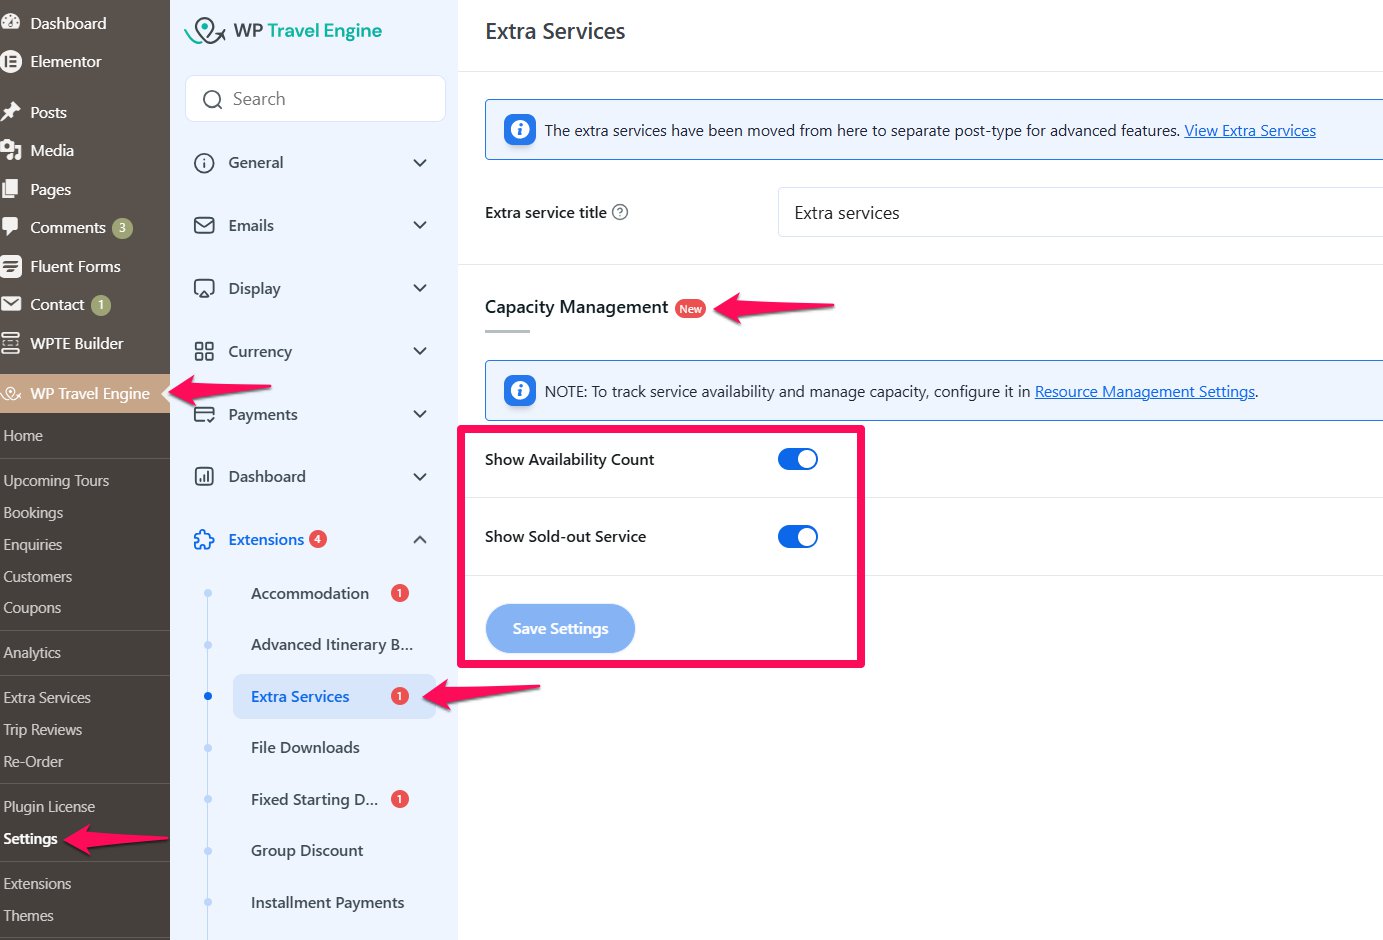Open the Enquiries submenu link
The image size is (1383, 940).
pyautogui.click(x=33, y=545)
